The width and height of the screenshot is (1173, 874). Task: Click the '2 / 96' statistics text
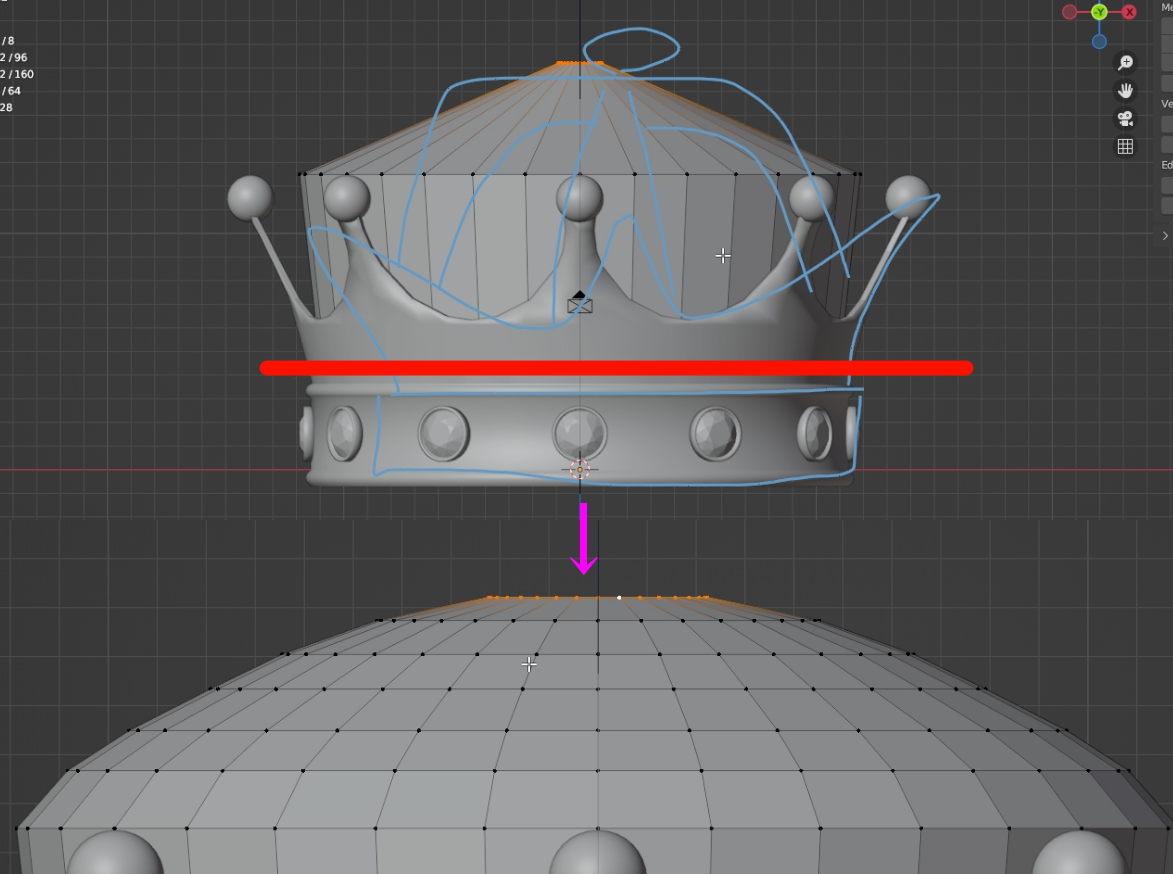pyautogui.click(x=13, y=58)
